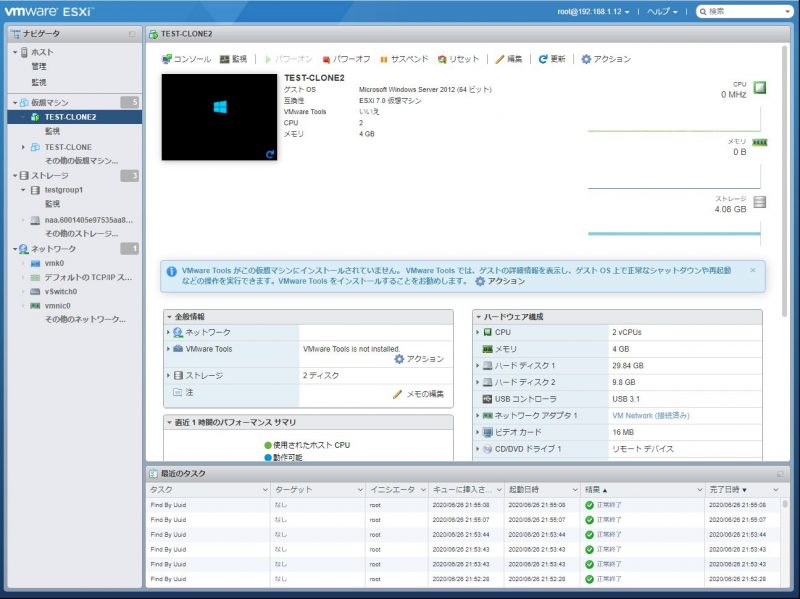Click the CPU usage chip icon
This screenshot has width=800, height=599.
point(760,87)
